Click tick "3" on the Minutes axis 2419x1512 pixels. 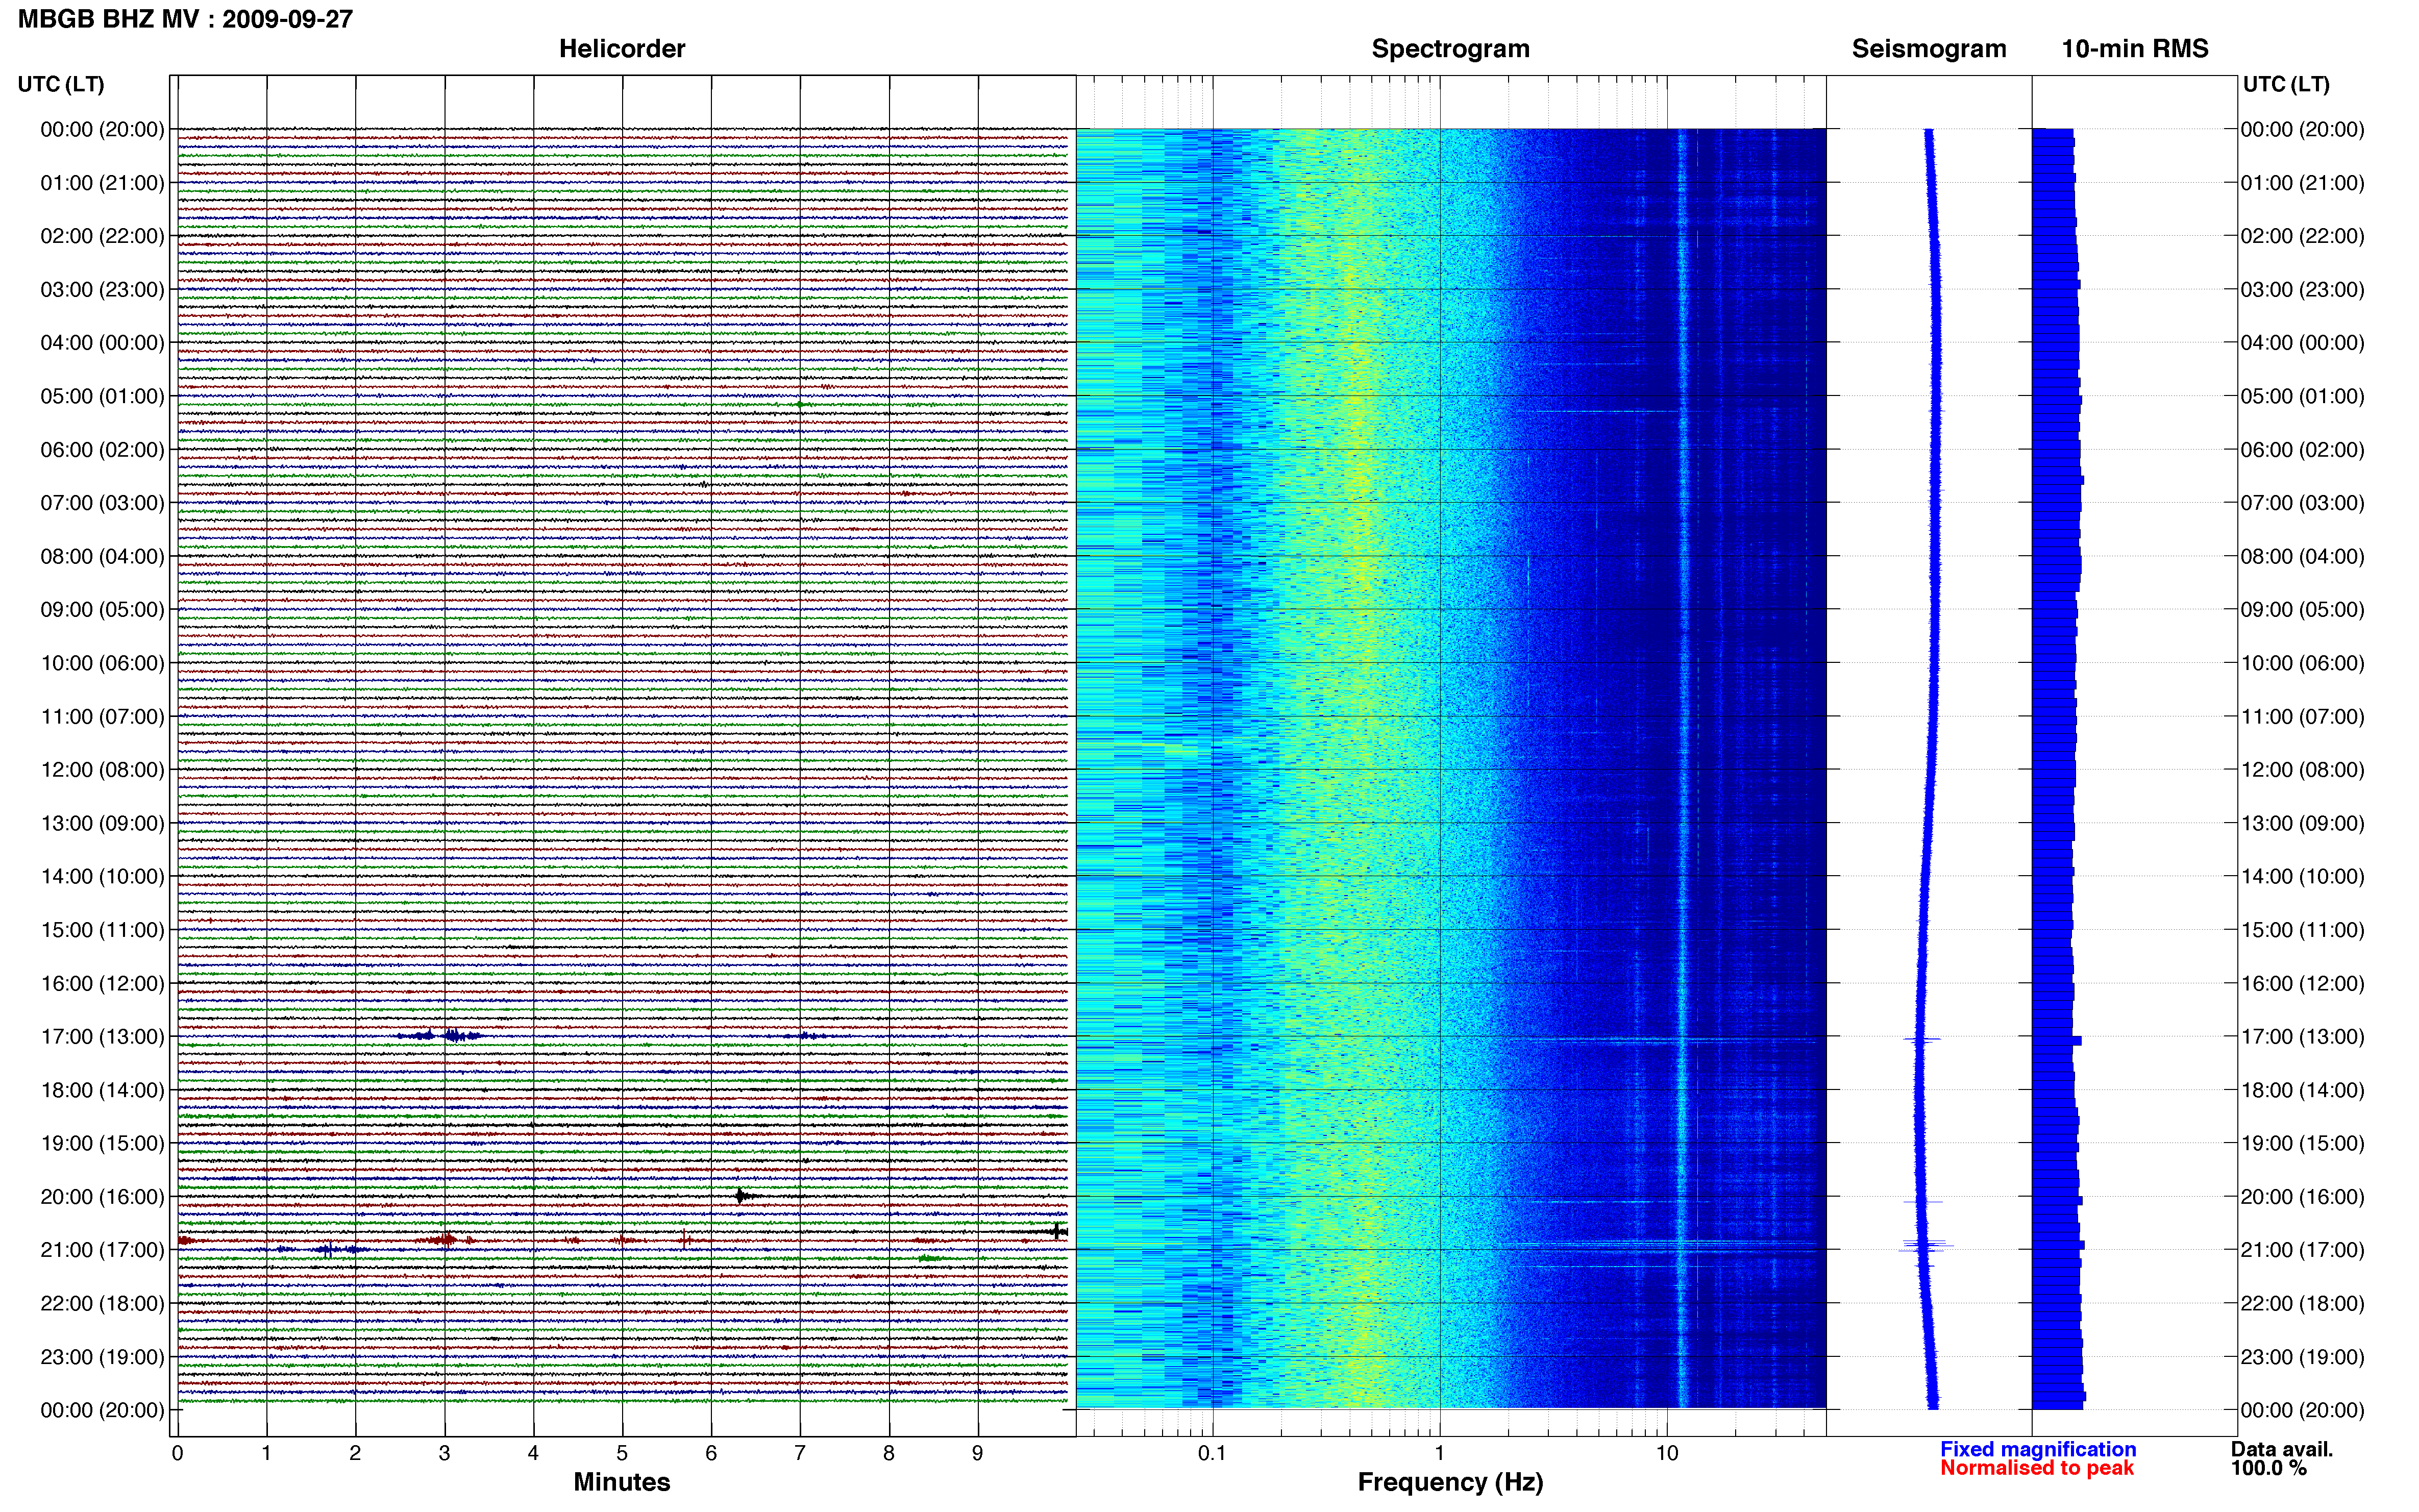coord(444,1454)
